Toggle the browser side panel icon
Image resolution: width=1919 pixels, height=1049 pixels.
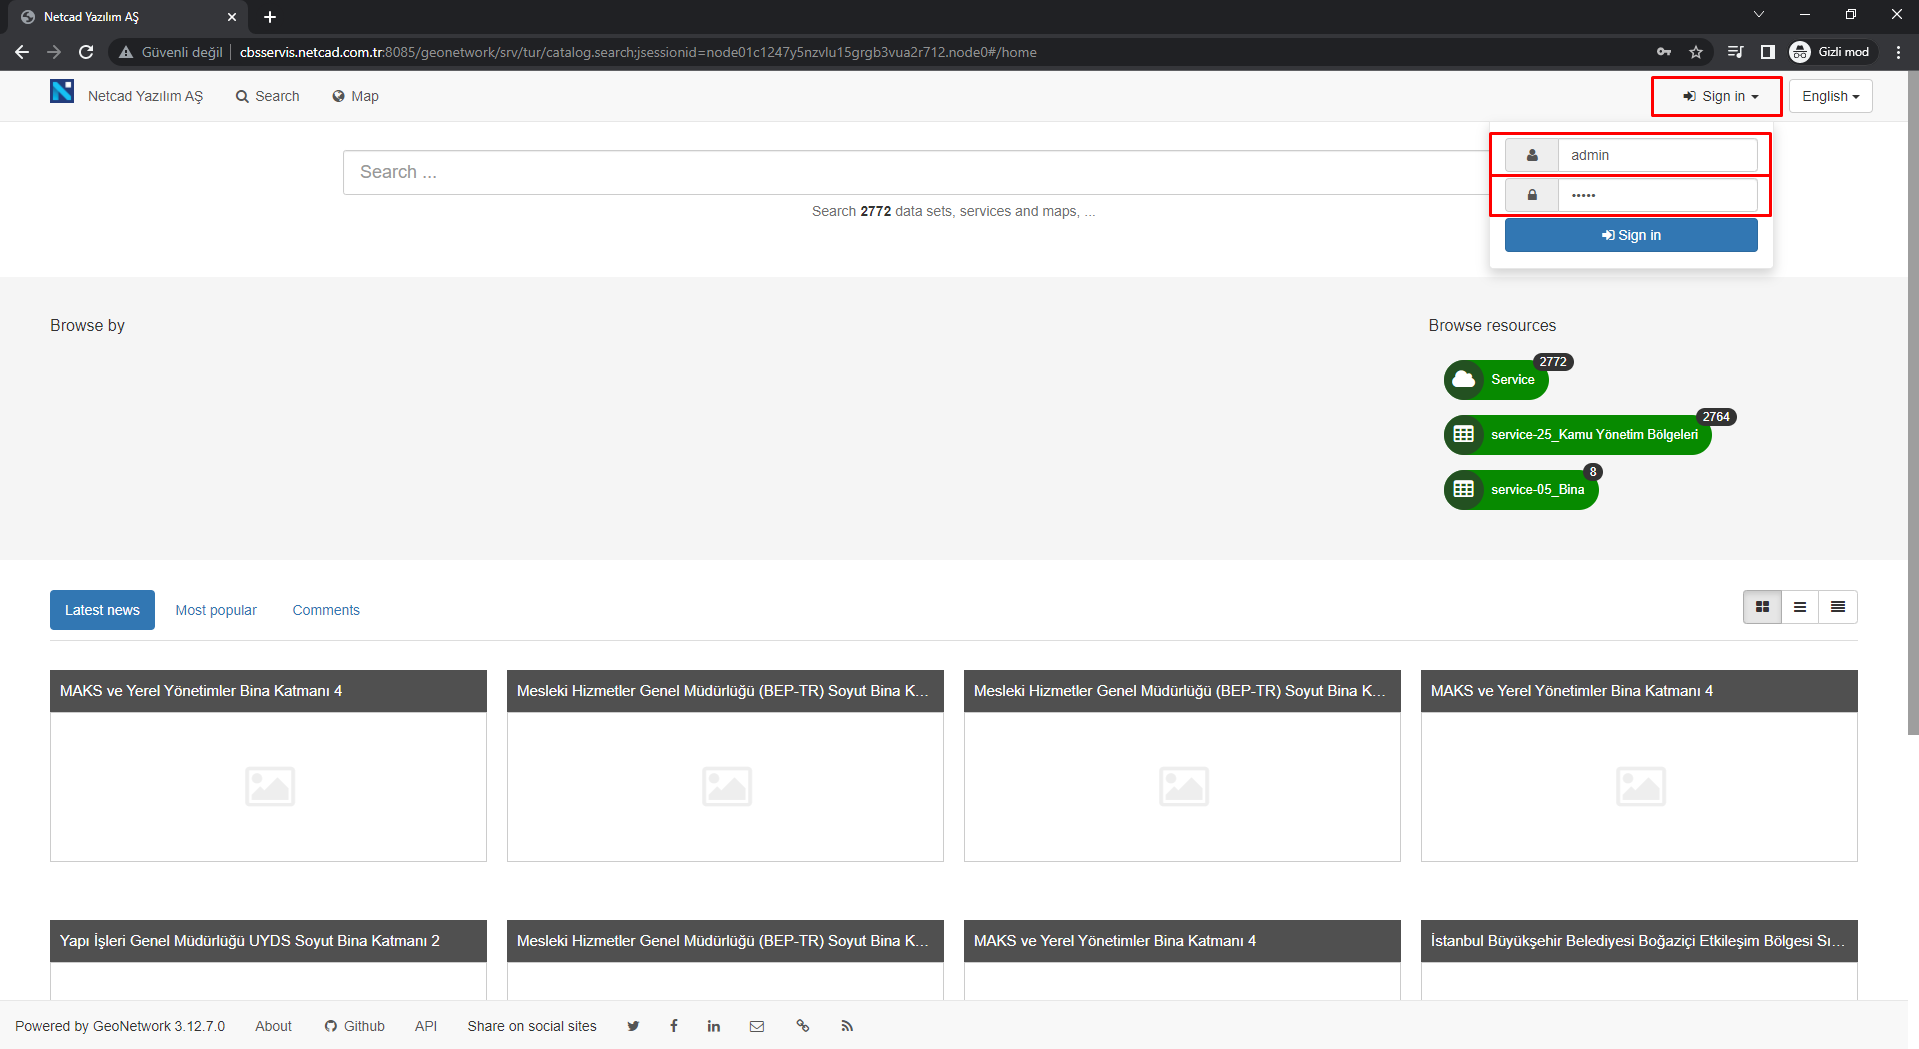(1767, 52)
